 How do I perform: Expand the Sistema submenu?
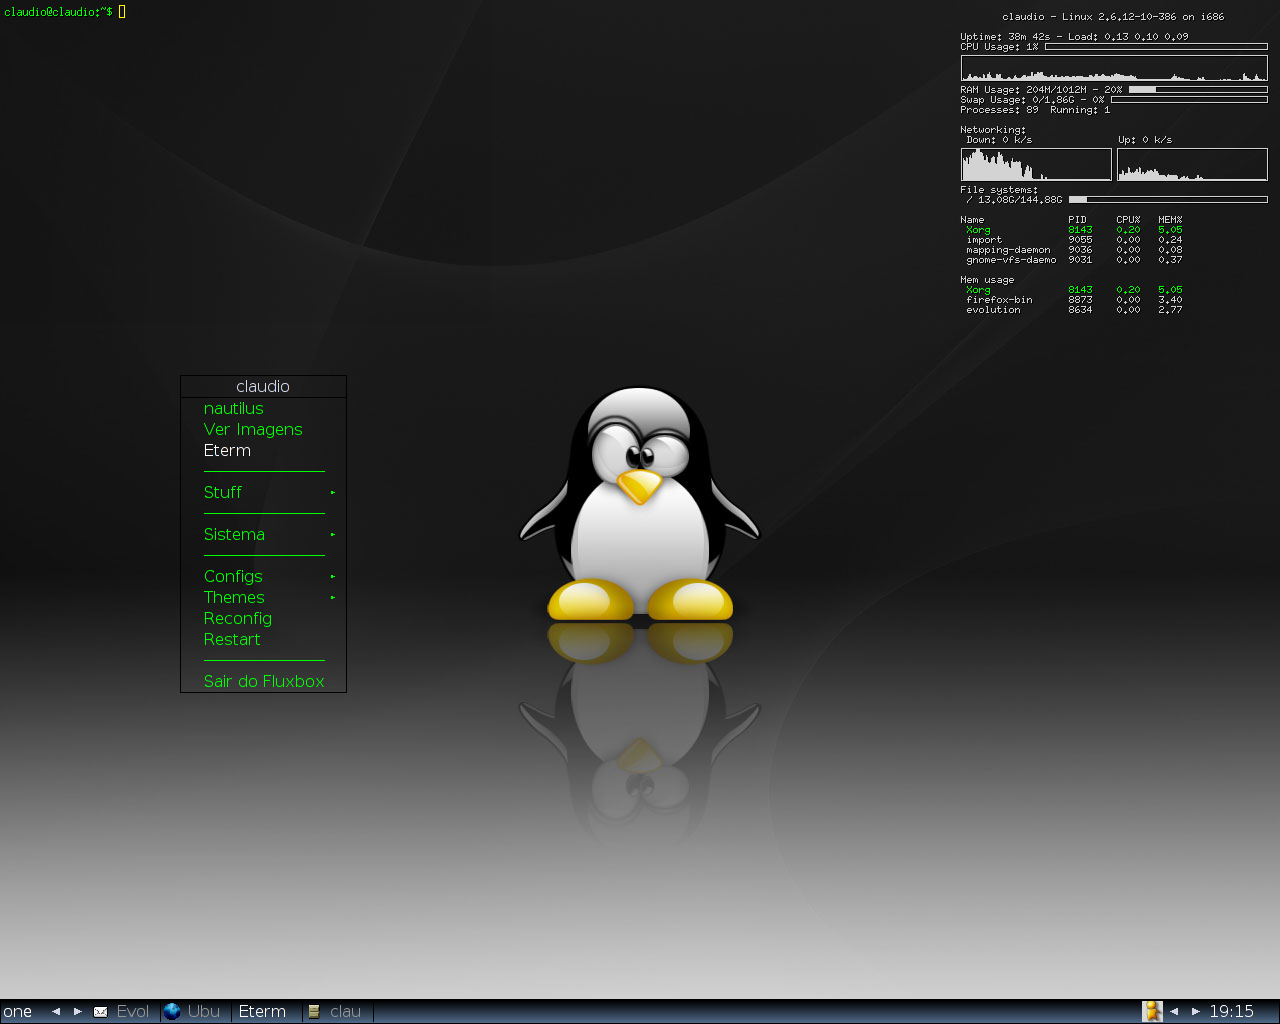[263, 534]
